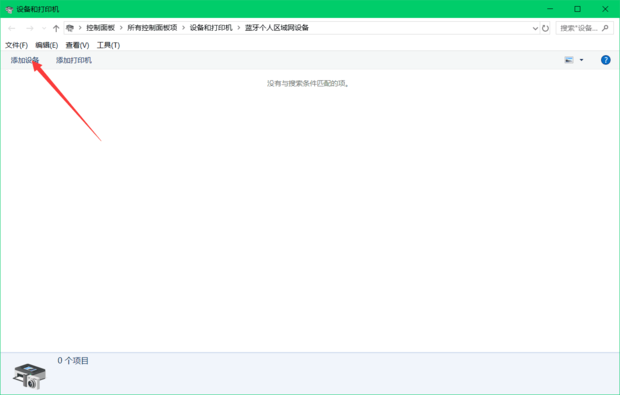Select 蓝牙个人区域网设备 breadcrumb segment
This screenshot has height=395, width=620.
point(277,28)
